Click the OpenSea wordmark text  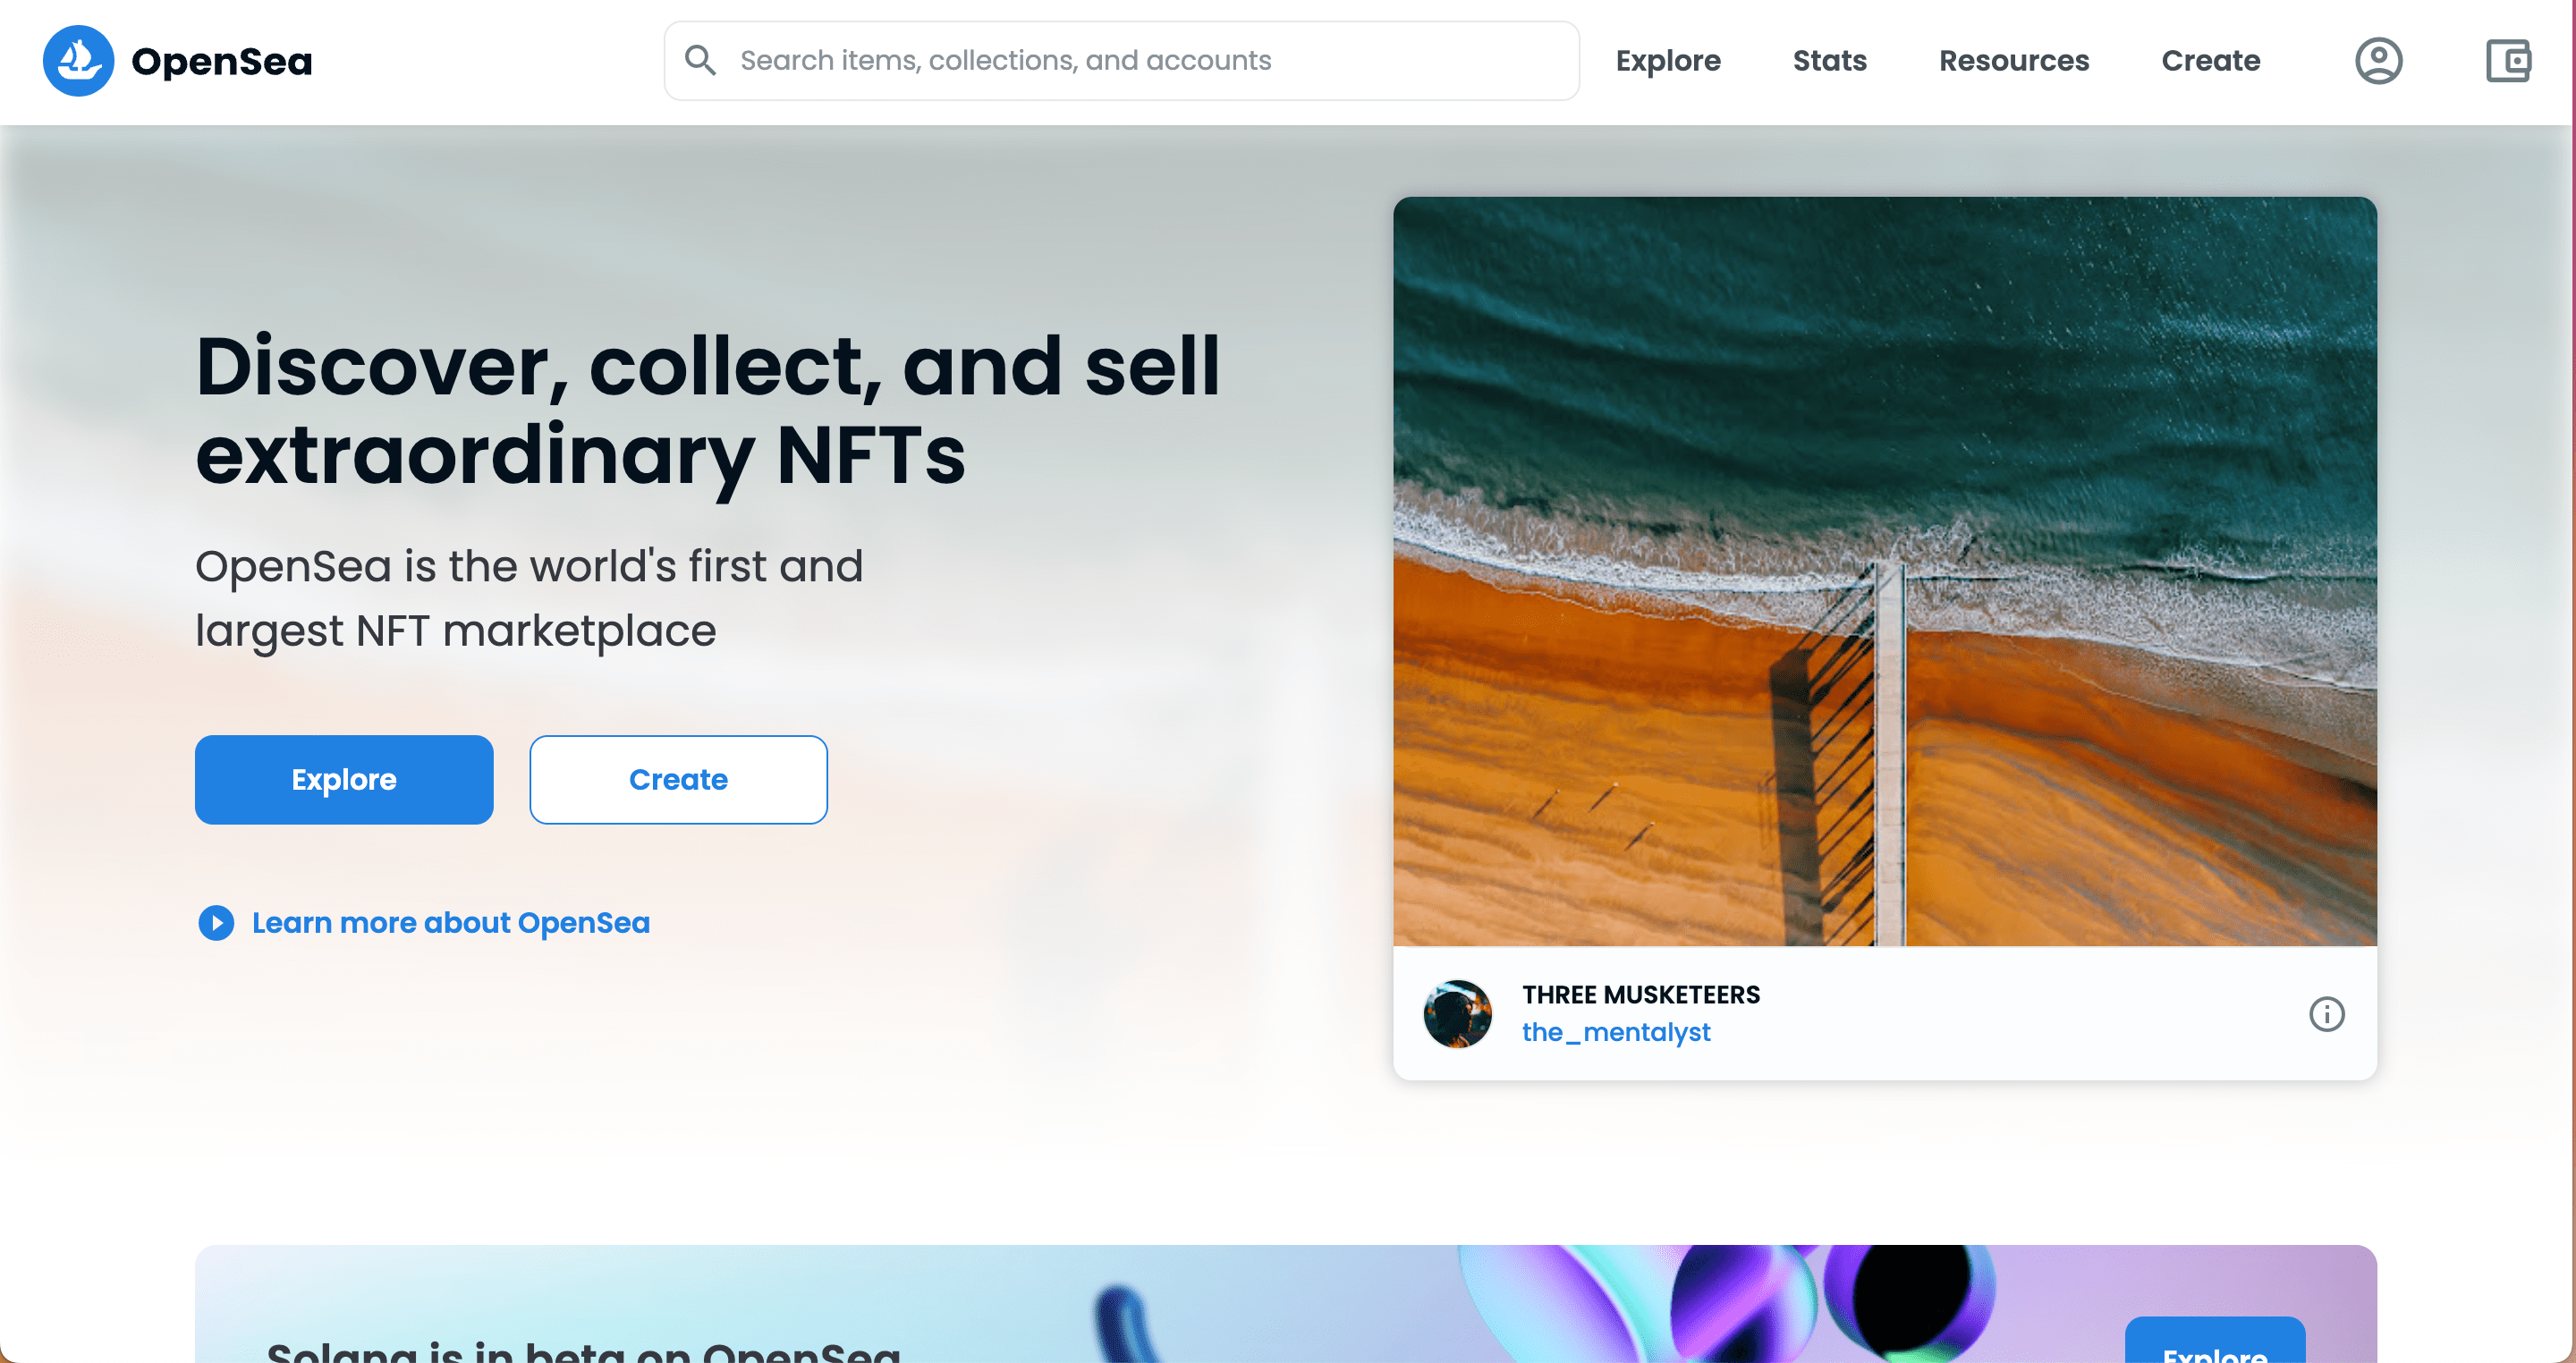pos(222,62)
